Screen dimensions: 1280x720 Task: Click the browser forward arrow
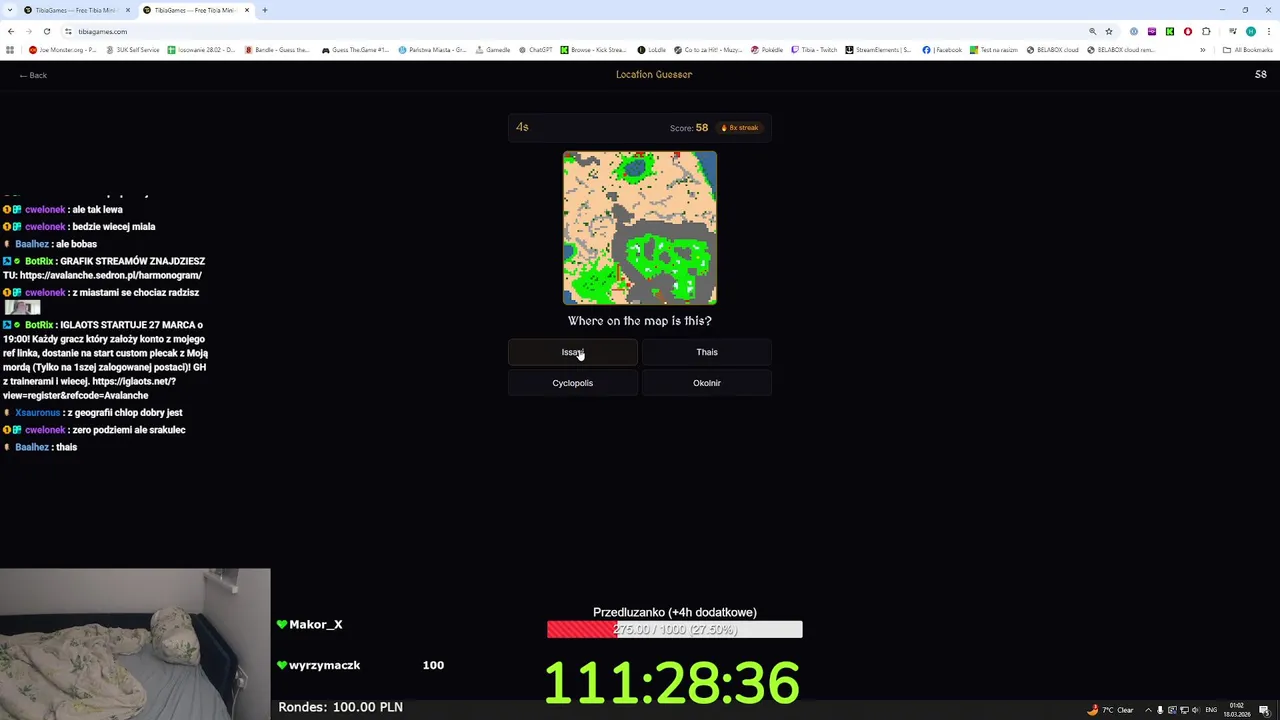coord(28,31)
